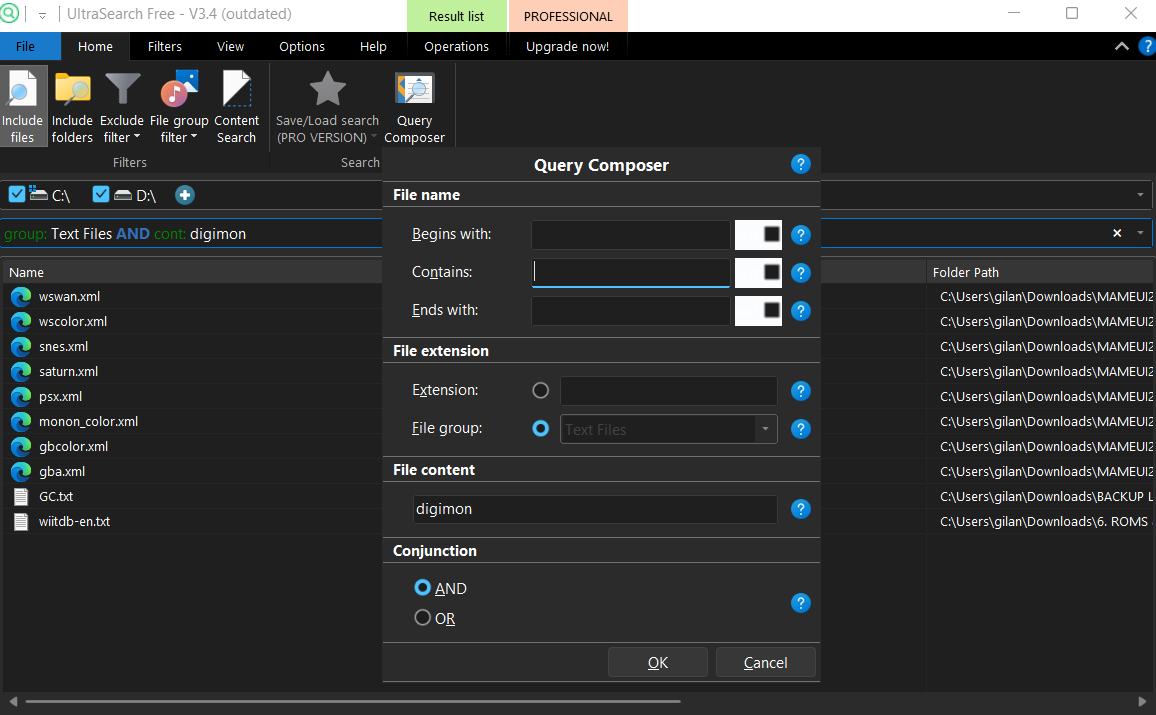The width and height of the screenshot is (1156, 715).
Task: Click the D:\ drive icon
Action: pos(123,195)
